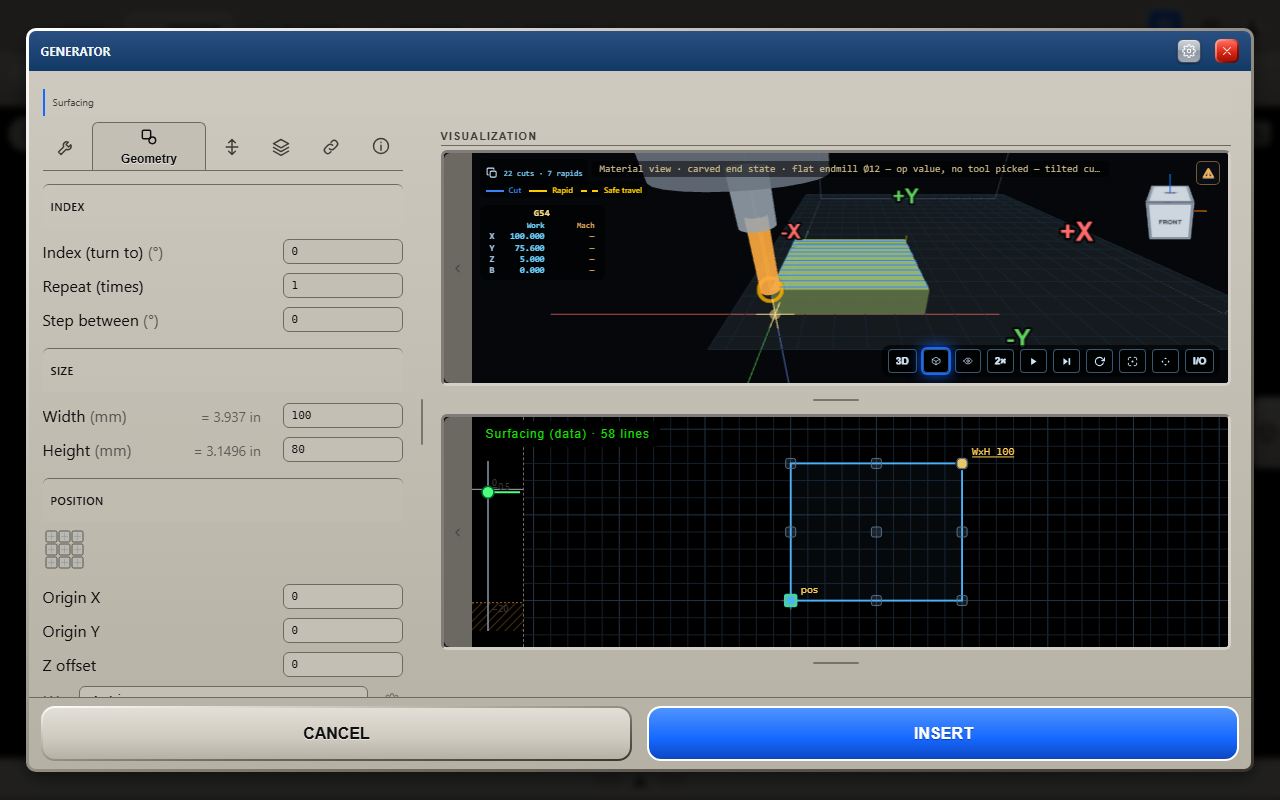This screenshot has width=1280, height=800.
Task: Click the Step between input field
Action: point(343,320)
